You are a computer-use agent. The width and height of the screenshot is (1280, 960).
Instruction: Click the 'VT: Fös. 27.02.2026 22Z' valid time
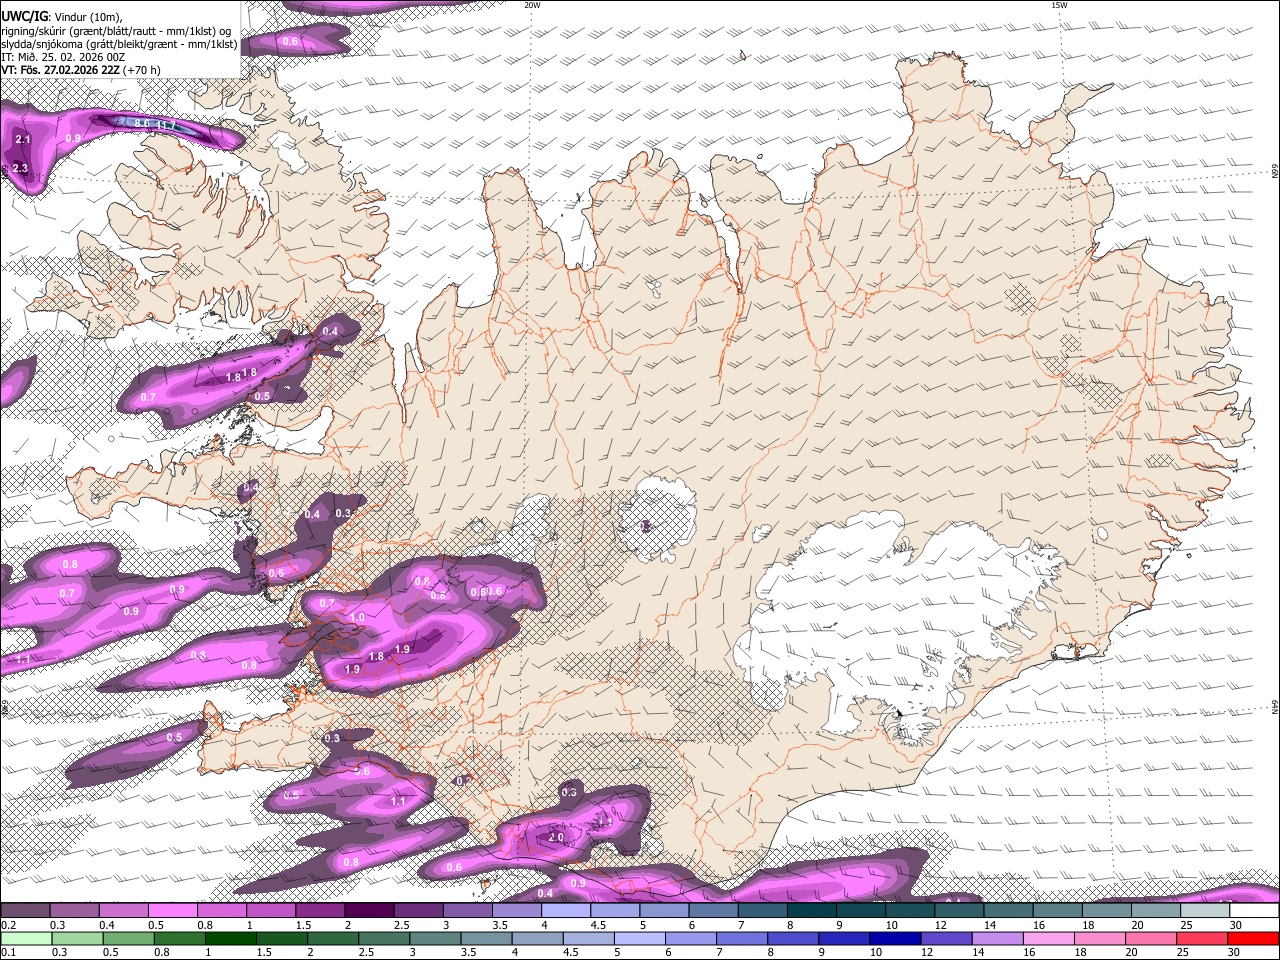coord(60,70)
